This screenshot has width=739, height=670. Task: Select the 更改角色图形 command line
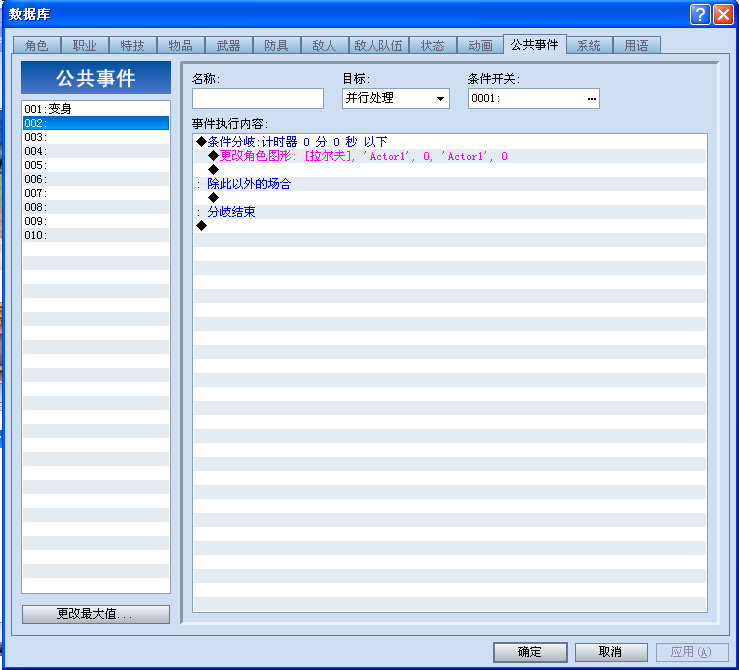pos(450,156)
